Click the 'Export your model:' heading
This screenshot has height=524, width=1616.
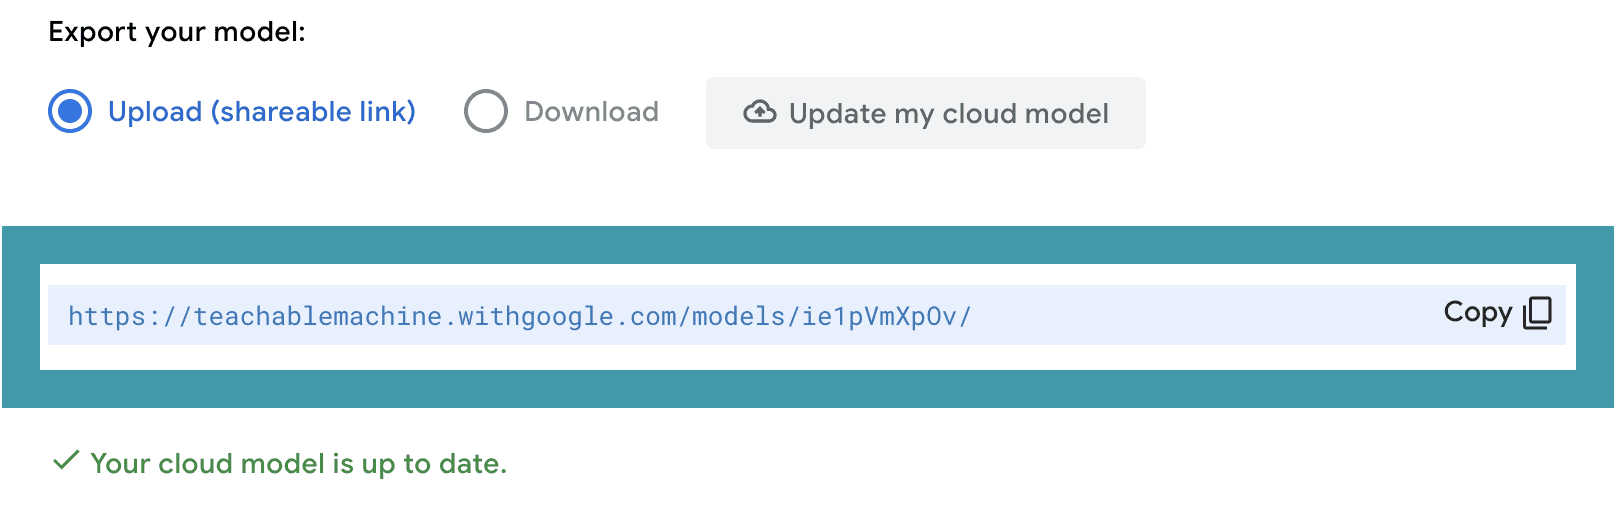click(177, 32)
